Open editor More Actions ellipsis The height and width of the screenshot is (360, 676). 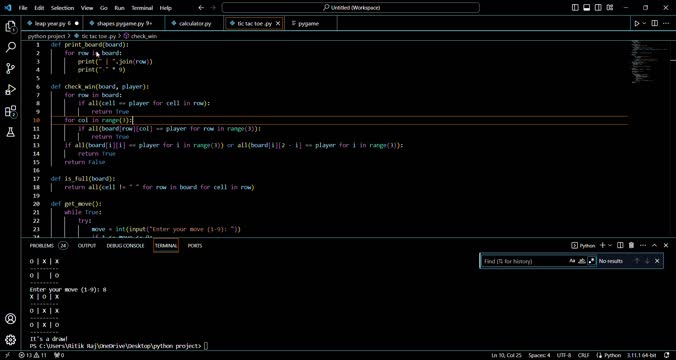click(x=666, y=23)
